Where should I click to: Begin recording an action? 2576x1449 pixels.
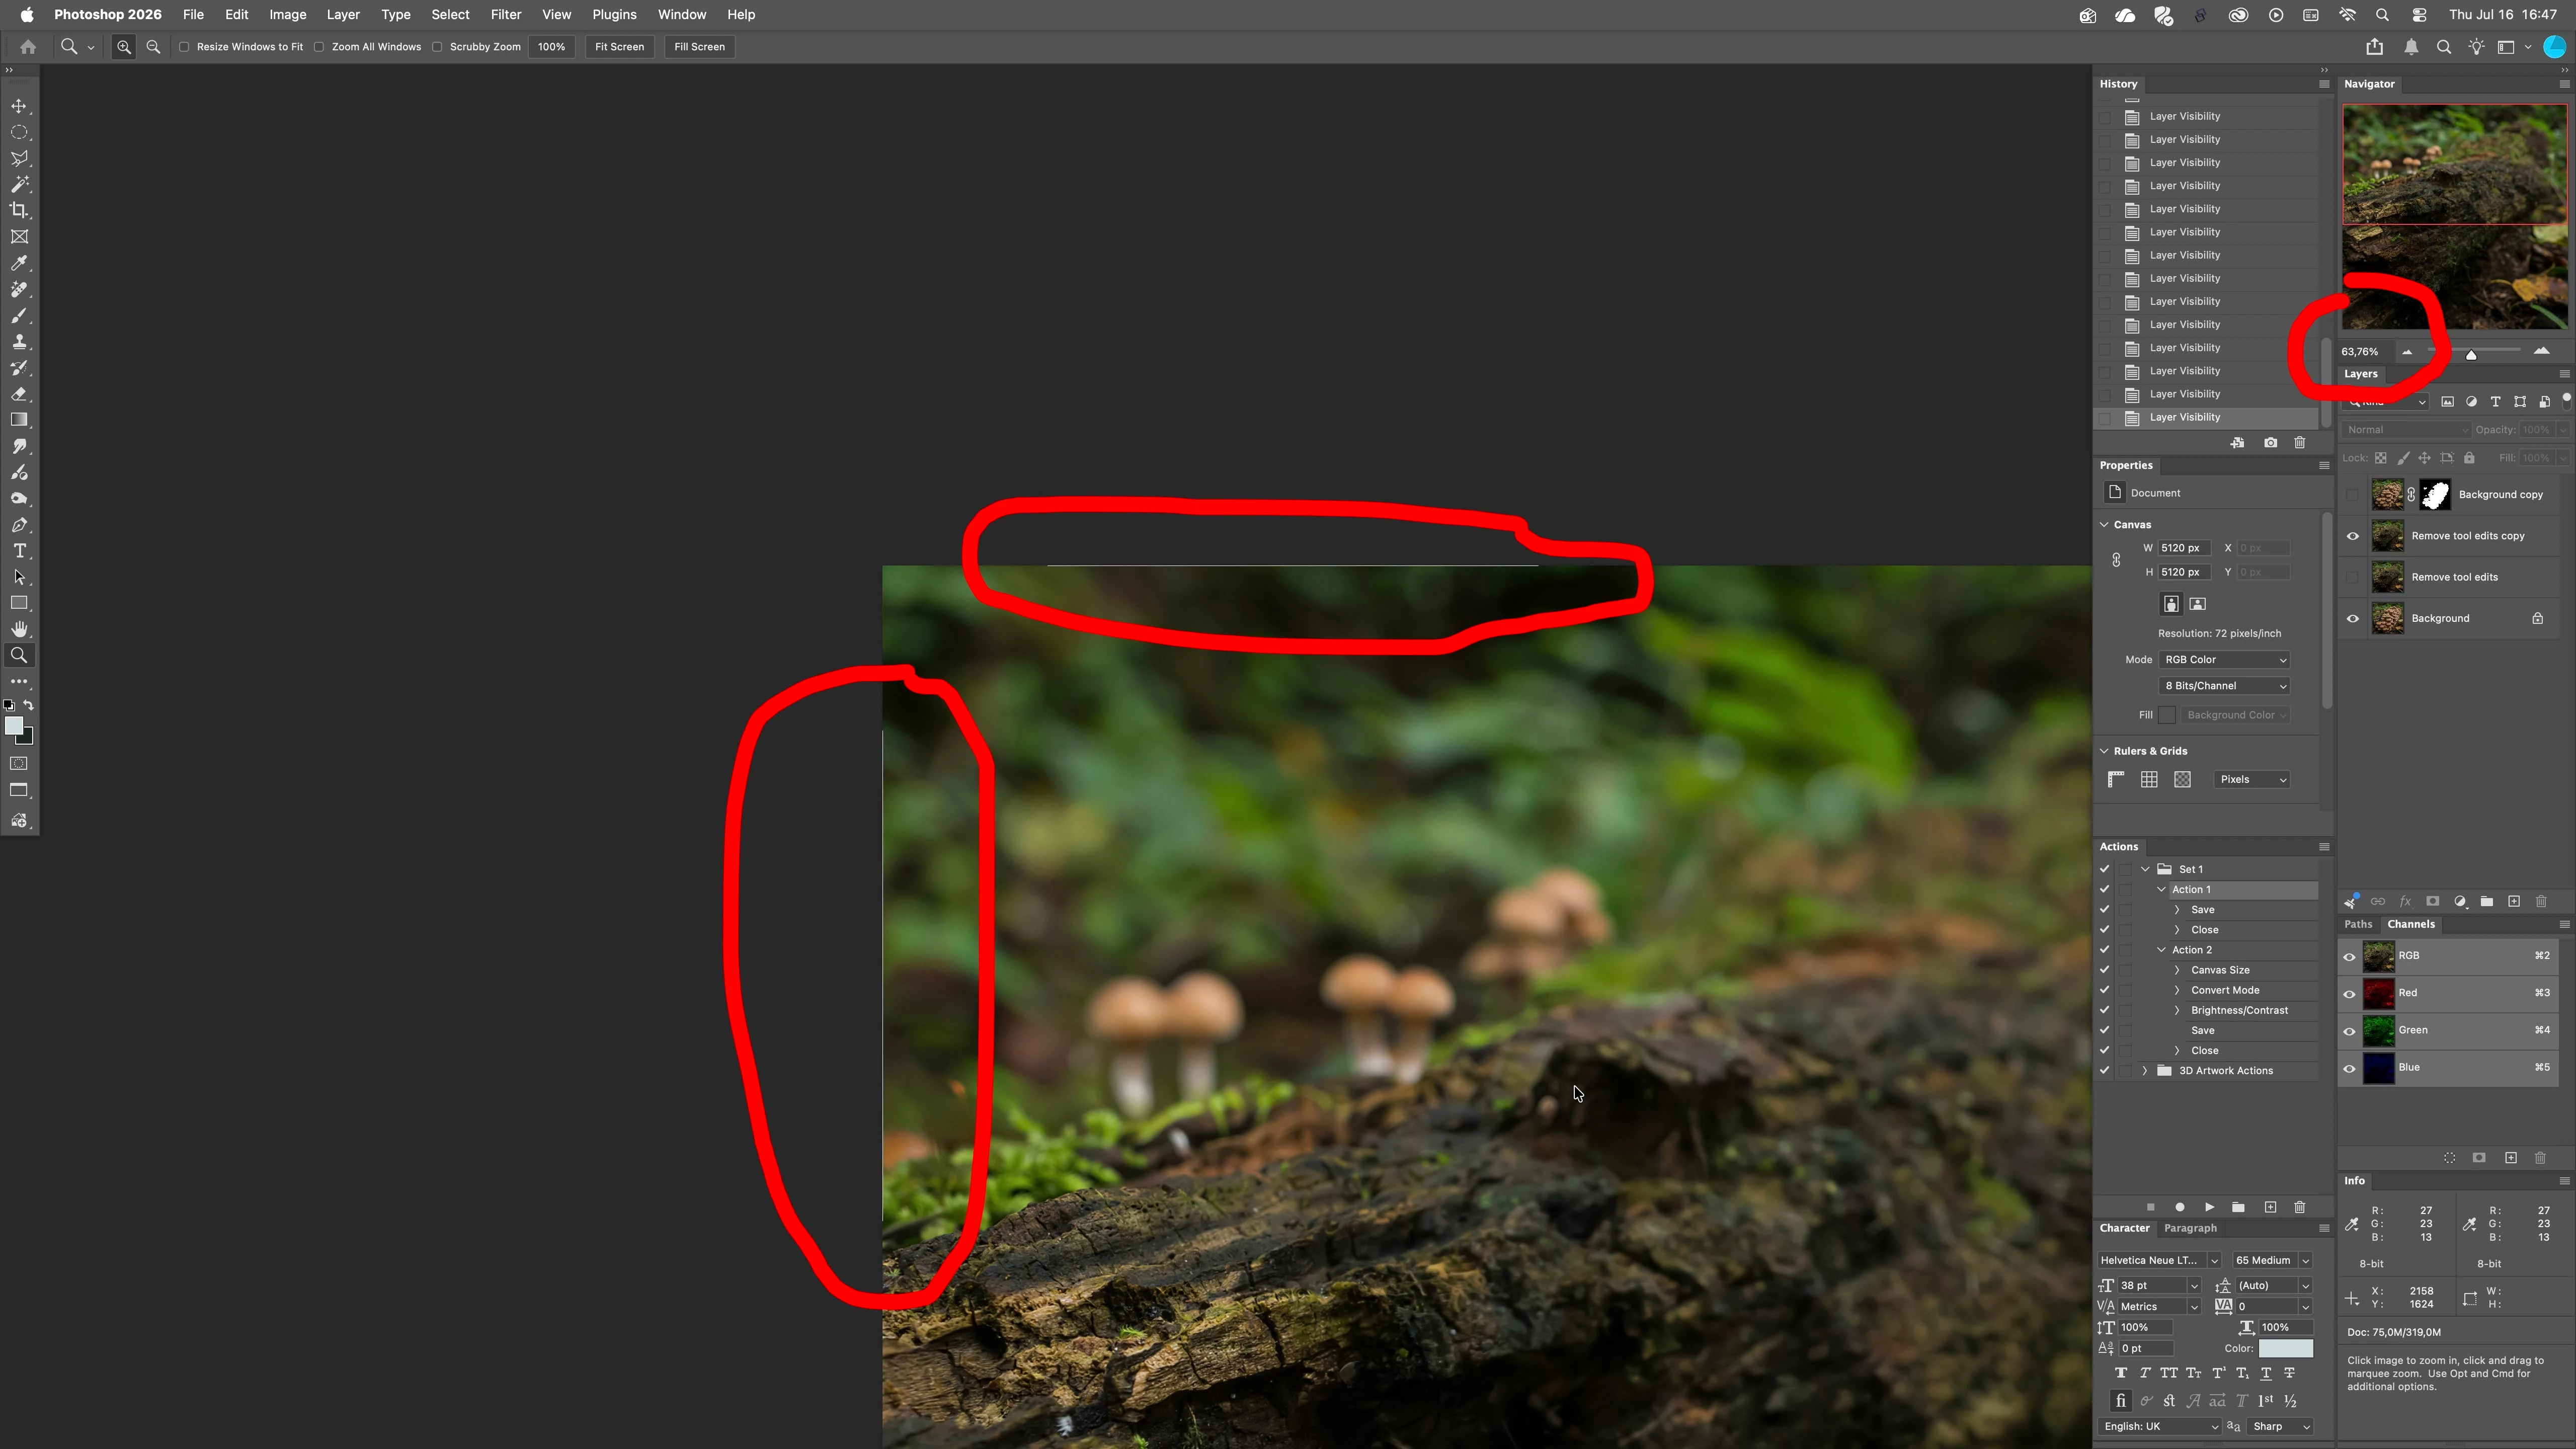click(x=2180, y=1207)
